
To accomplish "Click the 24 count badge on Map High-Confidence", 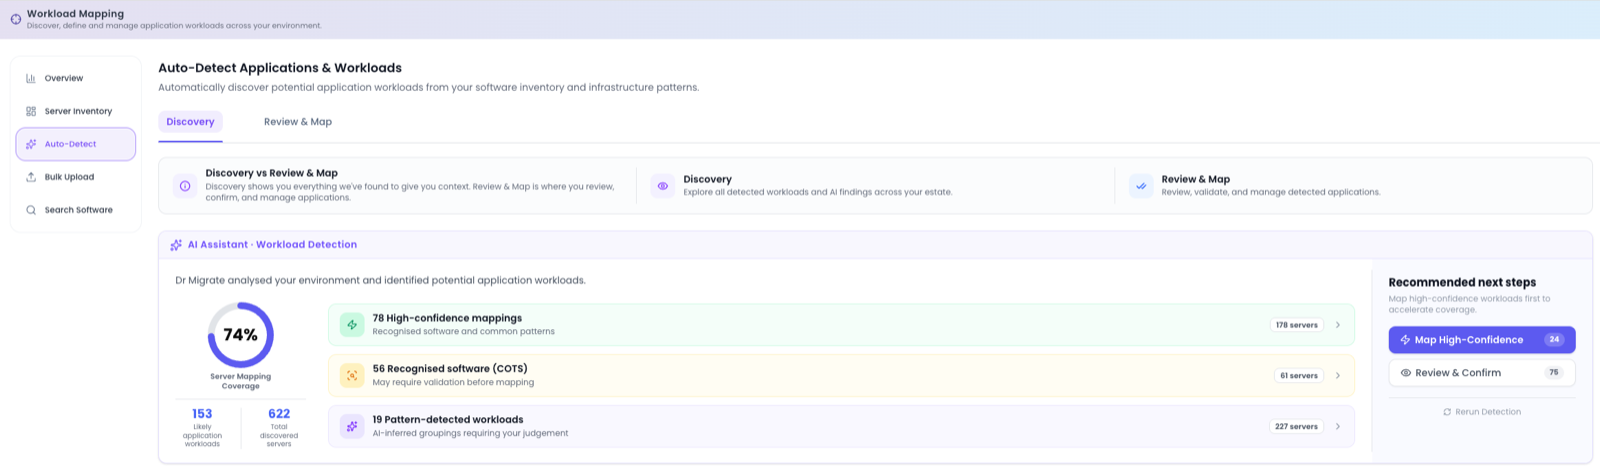I will [x=1554, y=340].
